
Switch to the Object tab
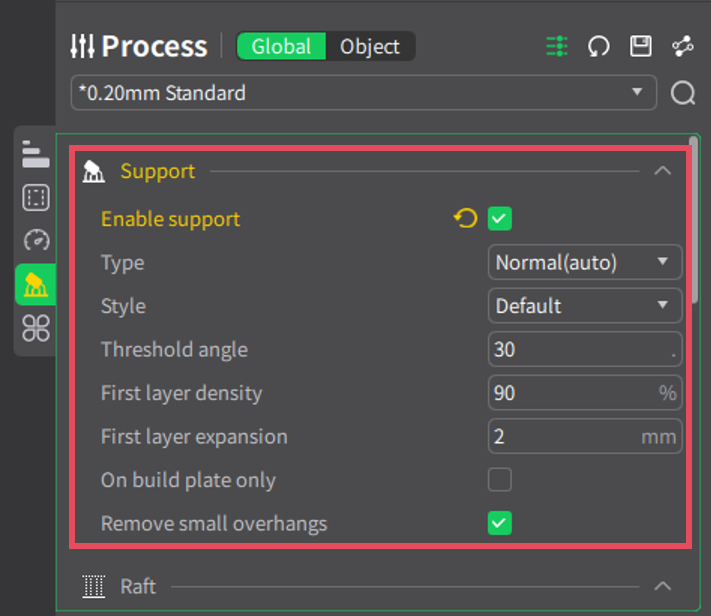tap(370, 46)
